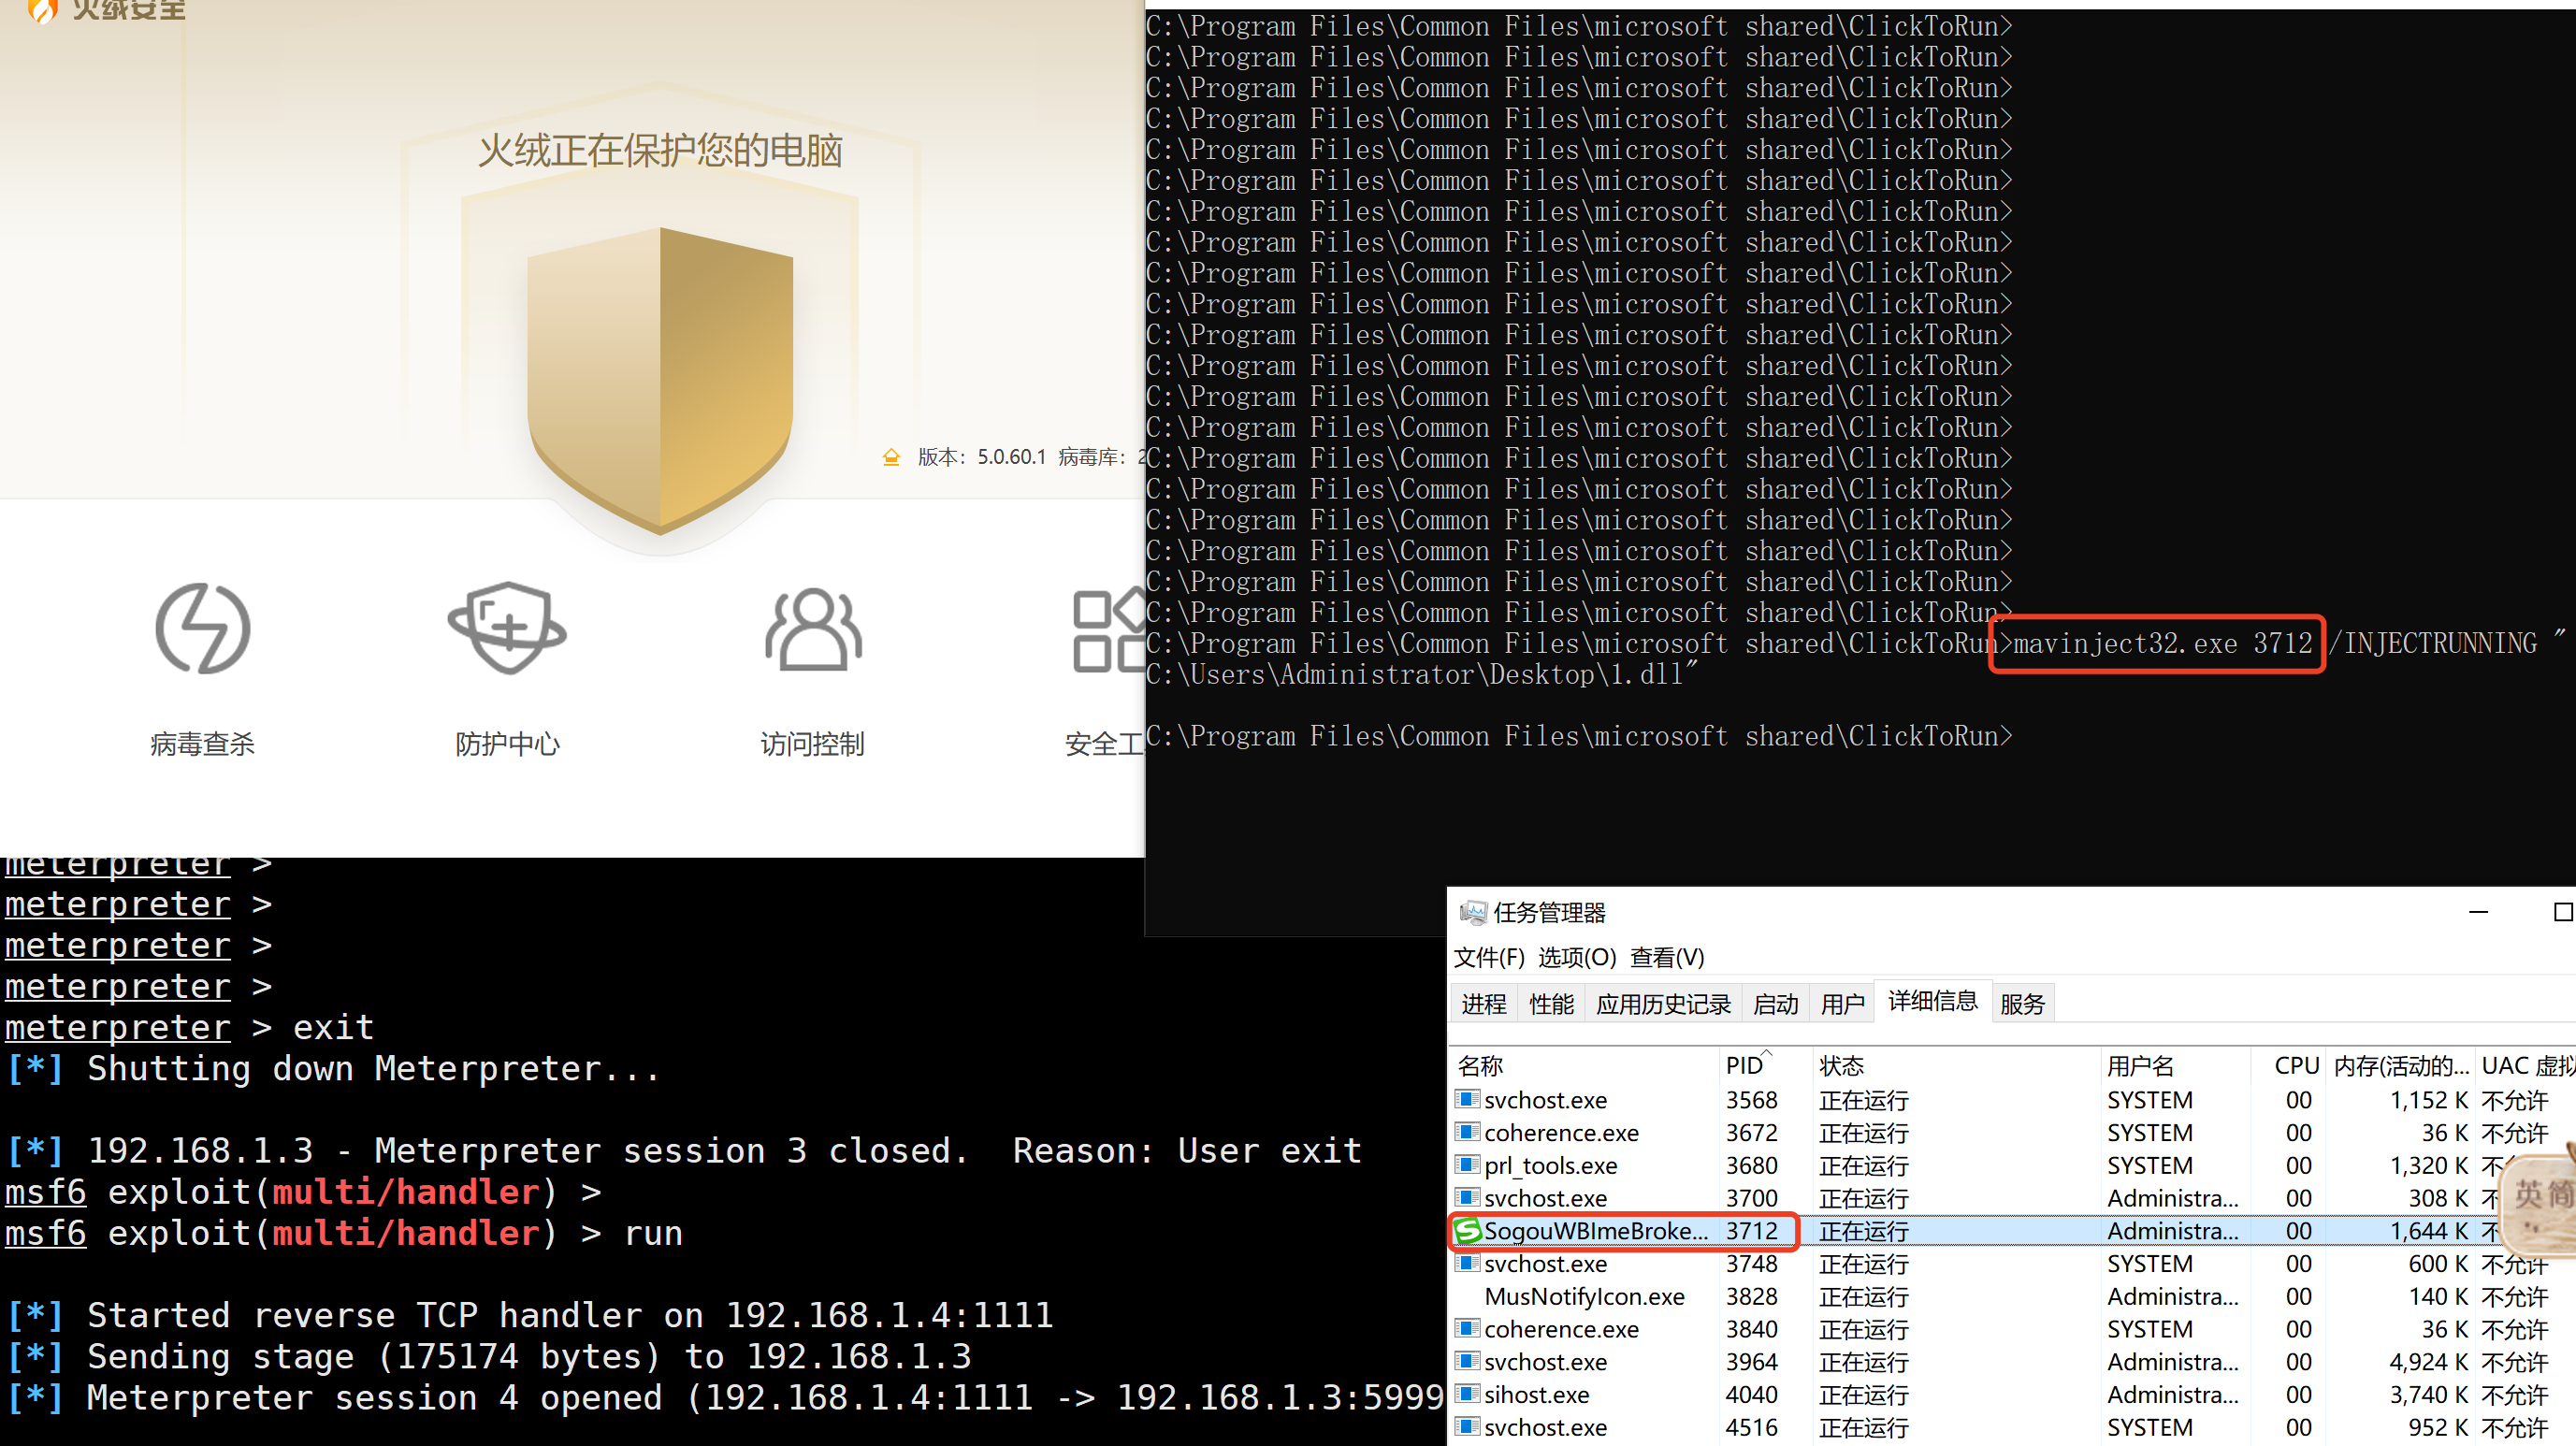Screen dimensions: 2576x1446
Task: Sort by the 内存(活动的... column header
Action: click(x=2401, y=1065)
